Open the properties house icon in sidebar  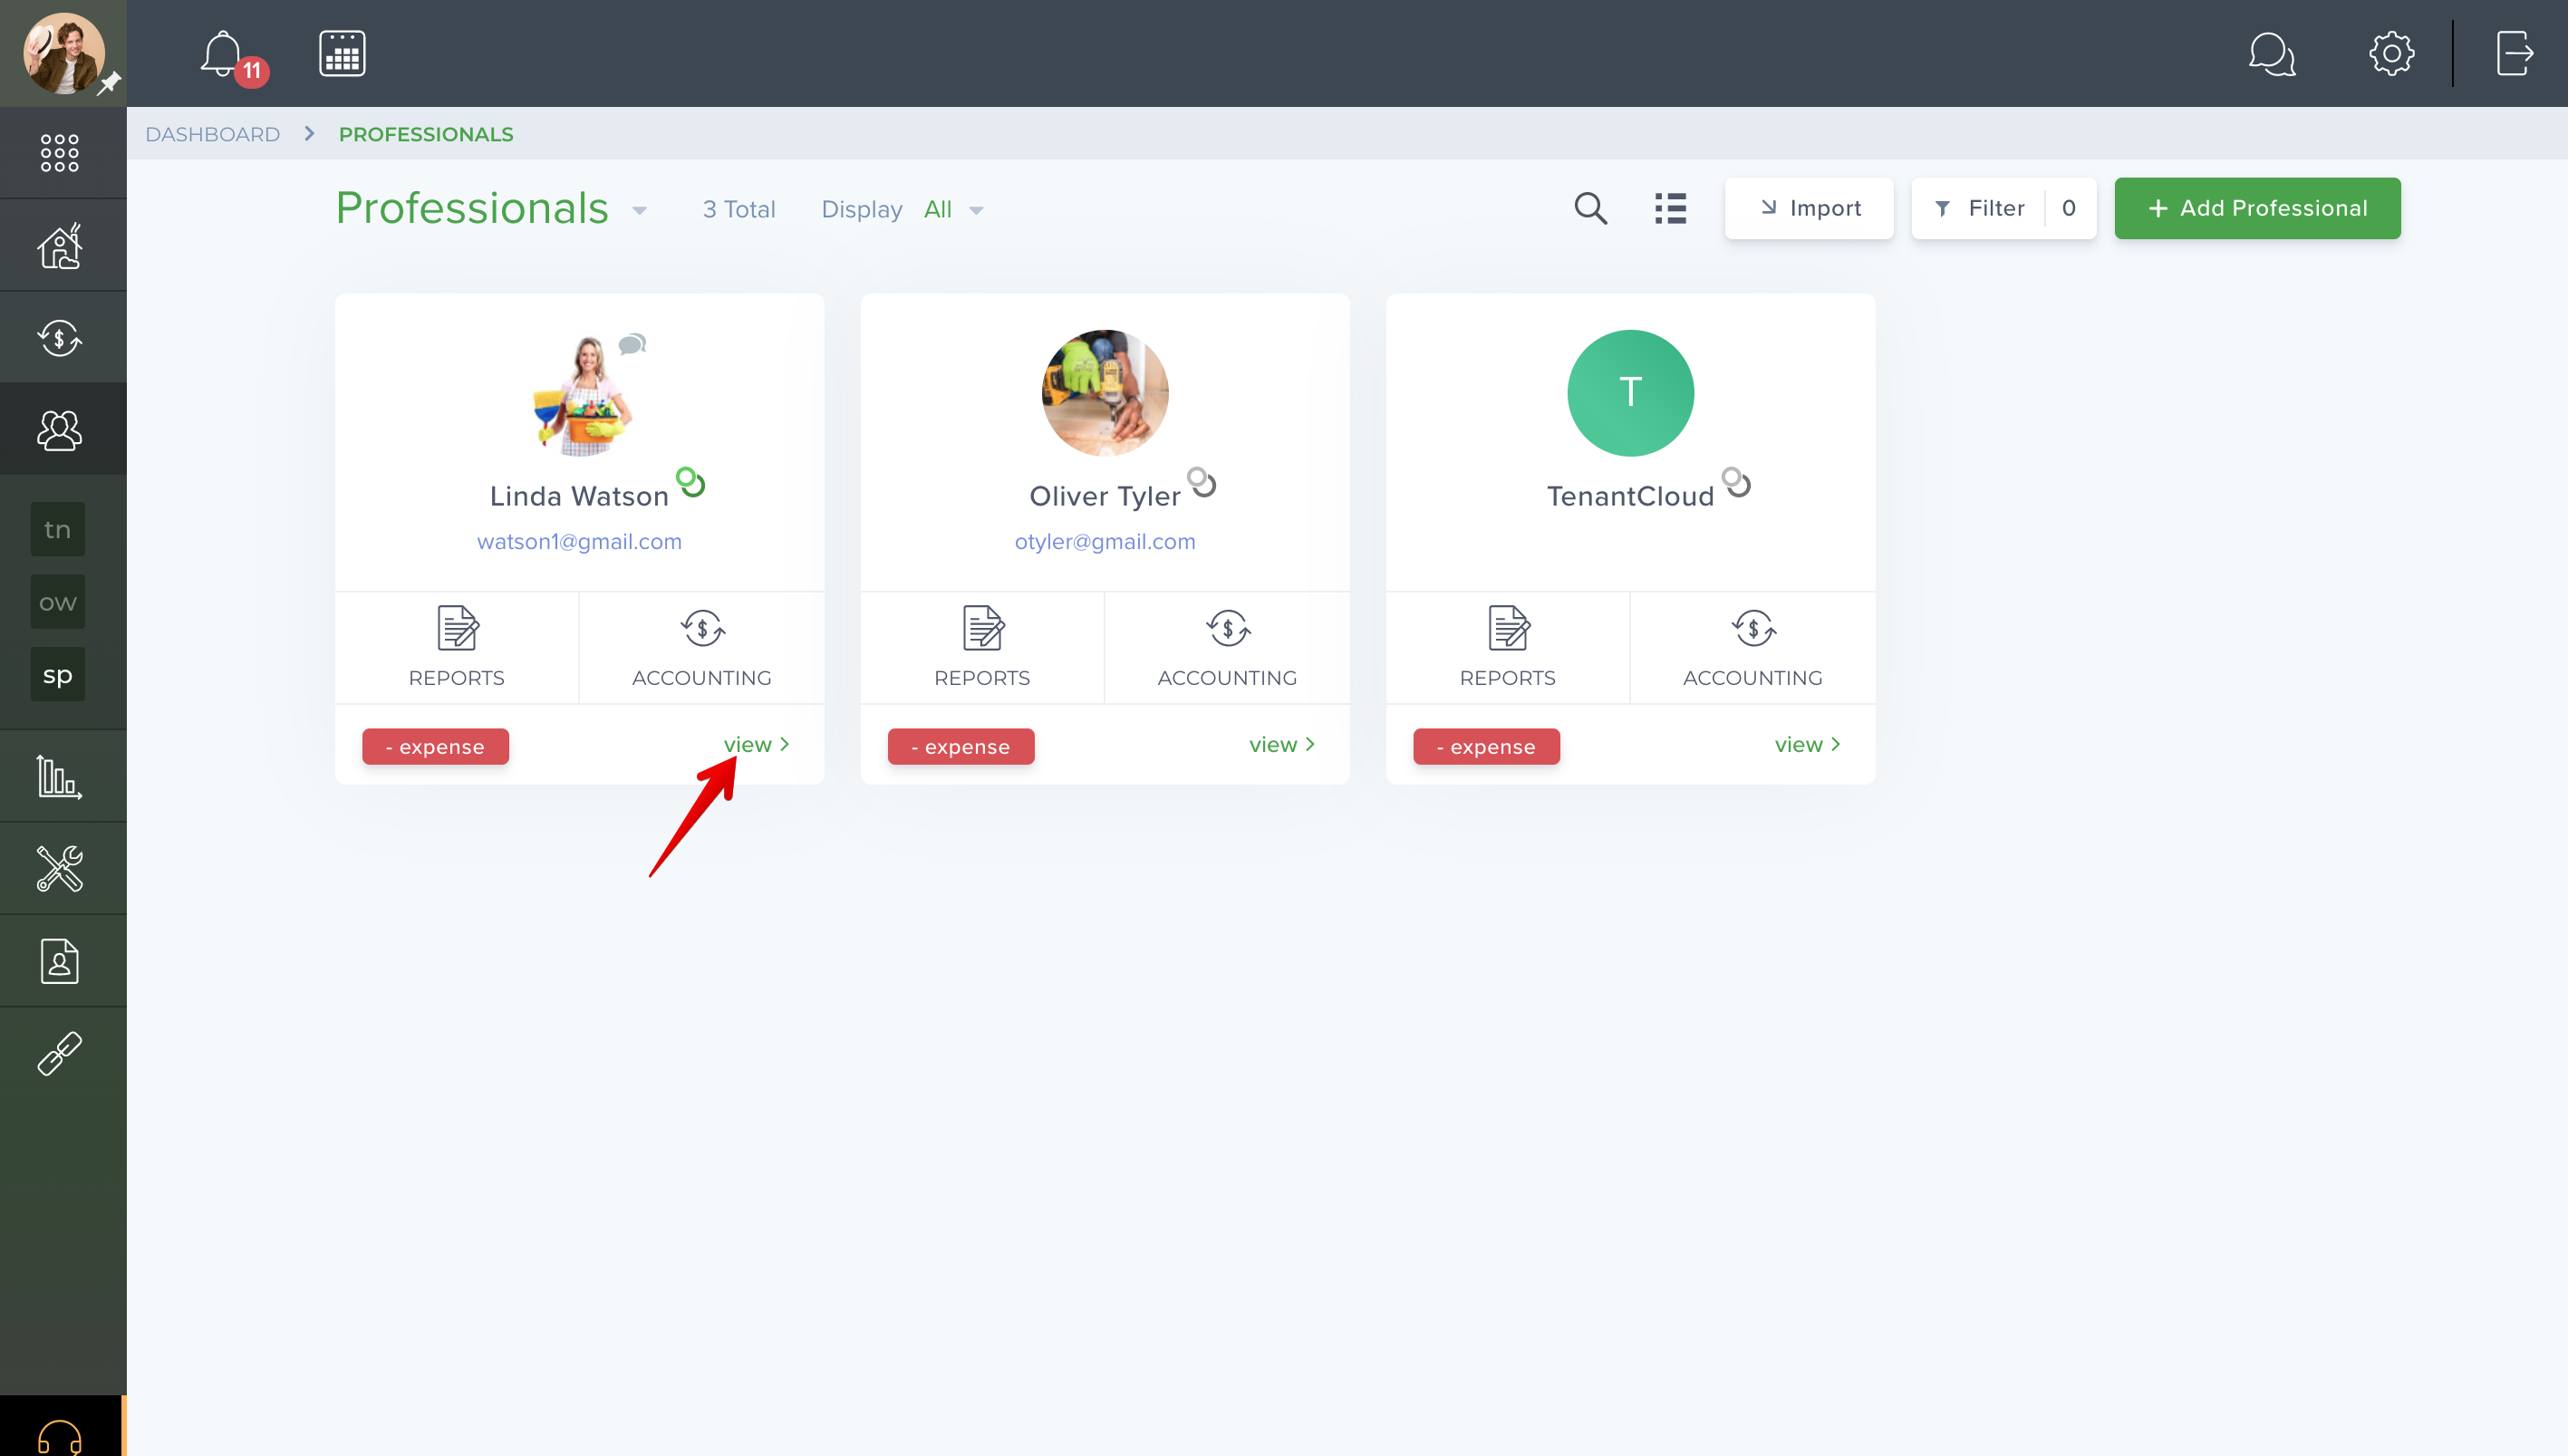pyautogui.click(x=60, y=246)
